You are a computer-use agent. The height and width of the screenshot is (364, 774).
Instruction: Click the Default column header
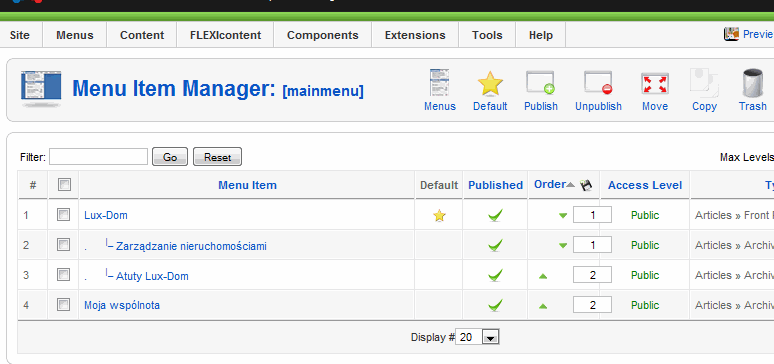(x=439, y=185)
